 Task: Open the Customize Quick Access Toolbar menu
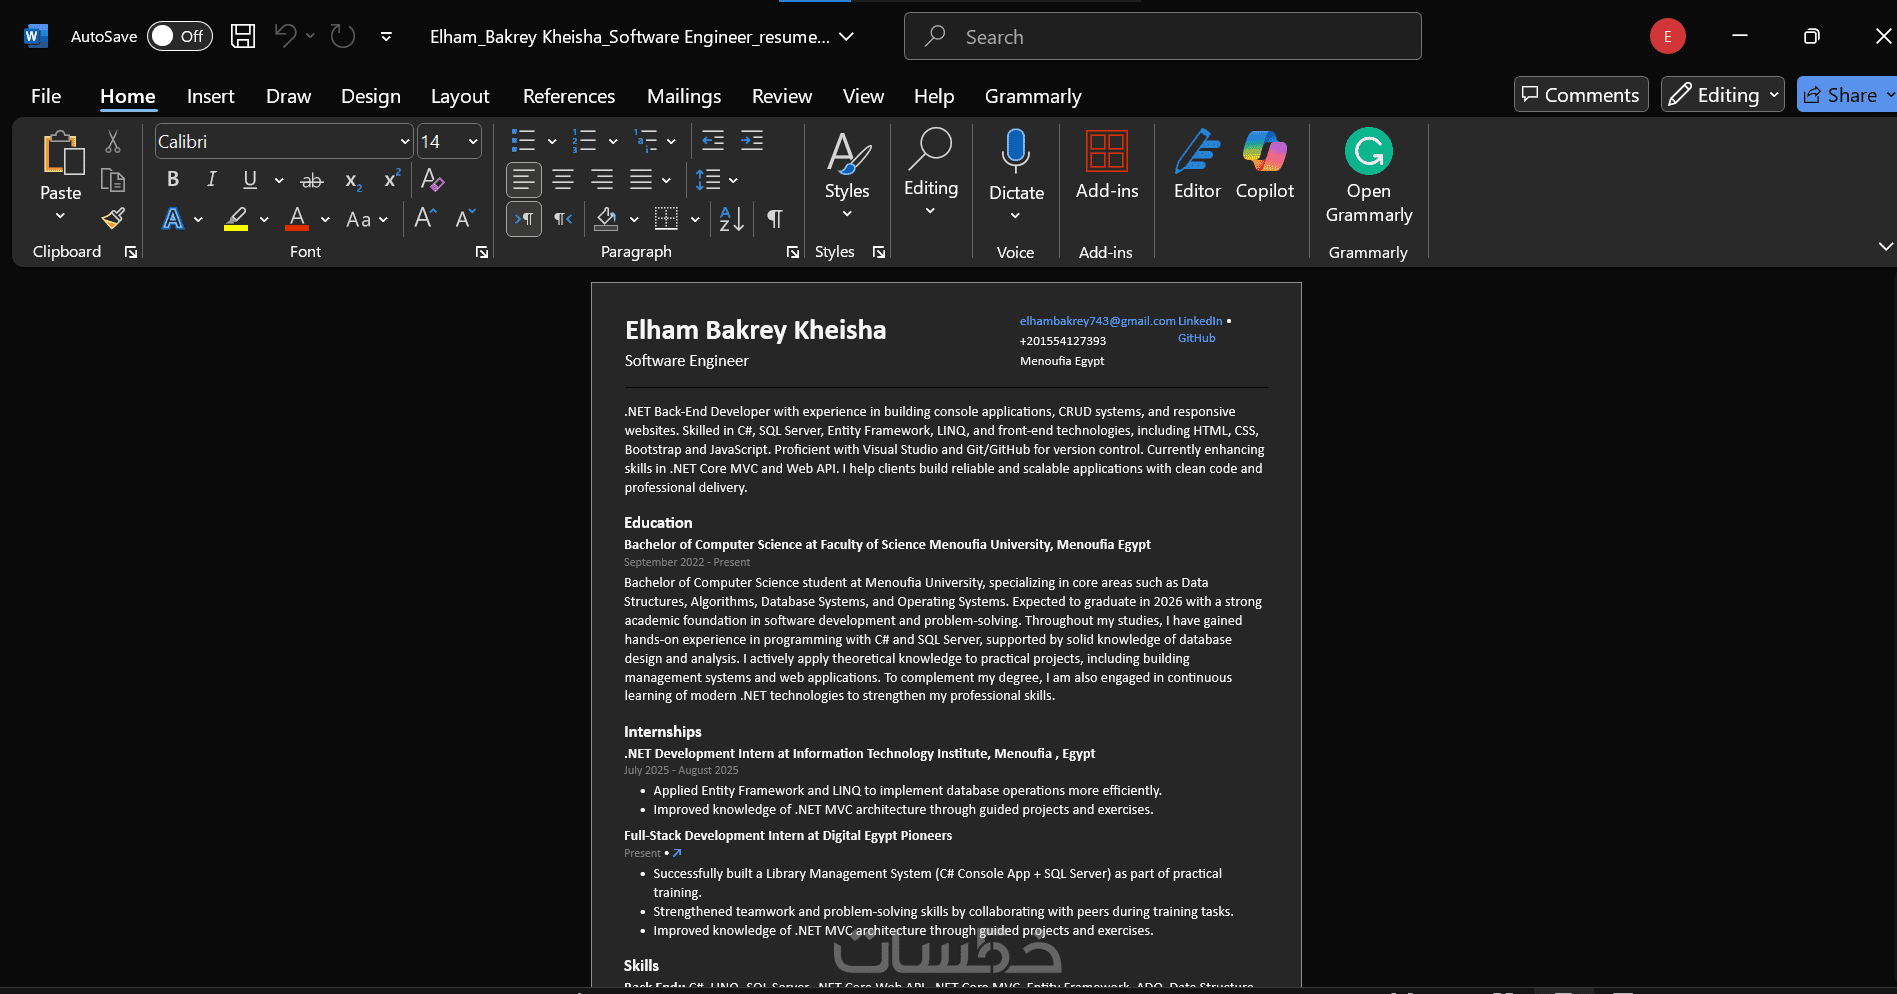click(x=386, y=36)
